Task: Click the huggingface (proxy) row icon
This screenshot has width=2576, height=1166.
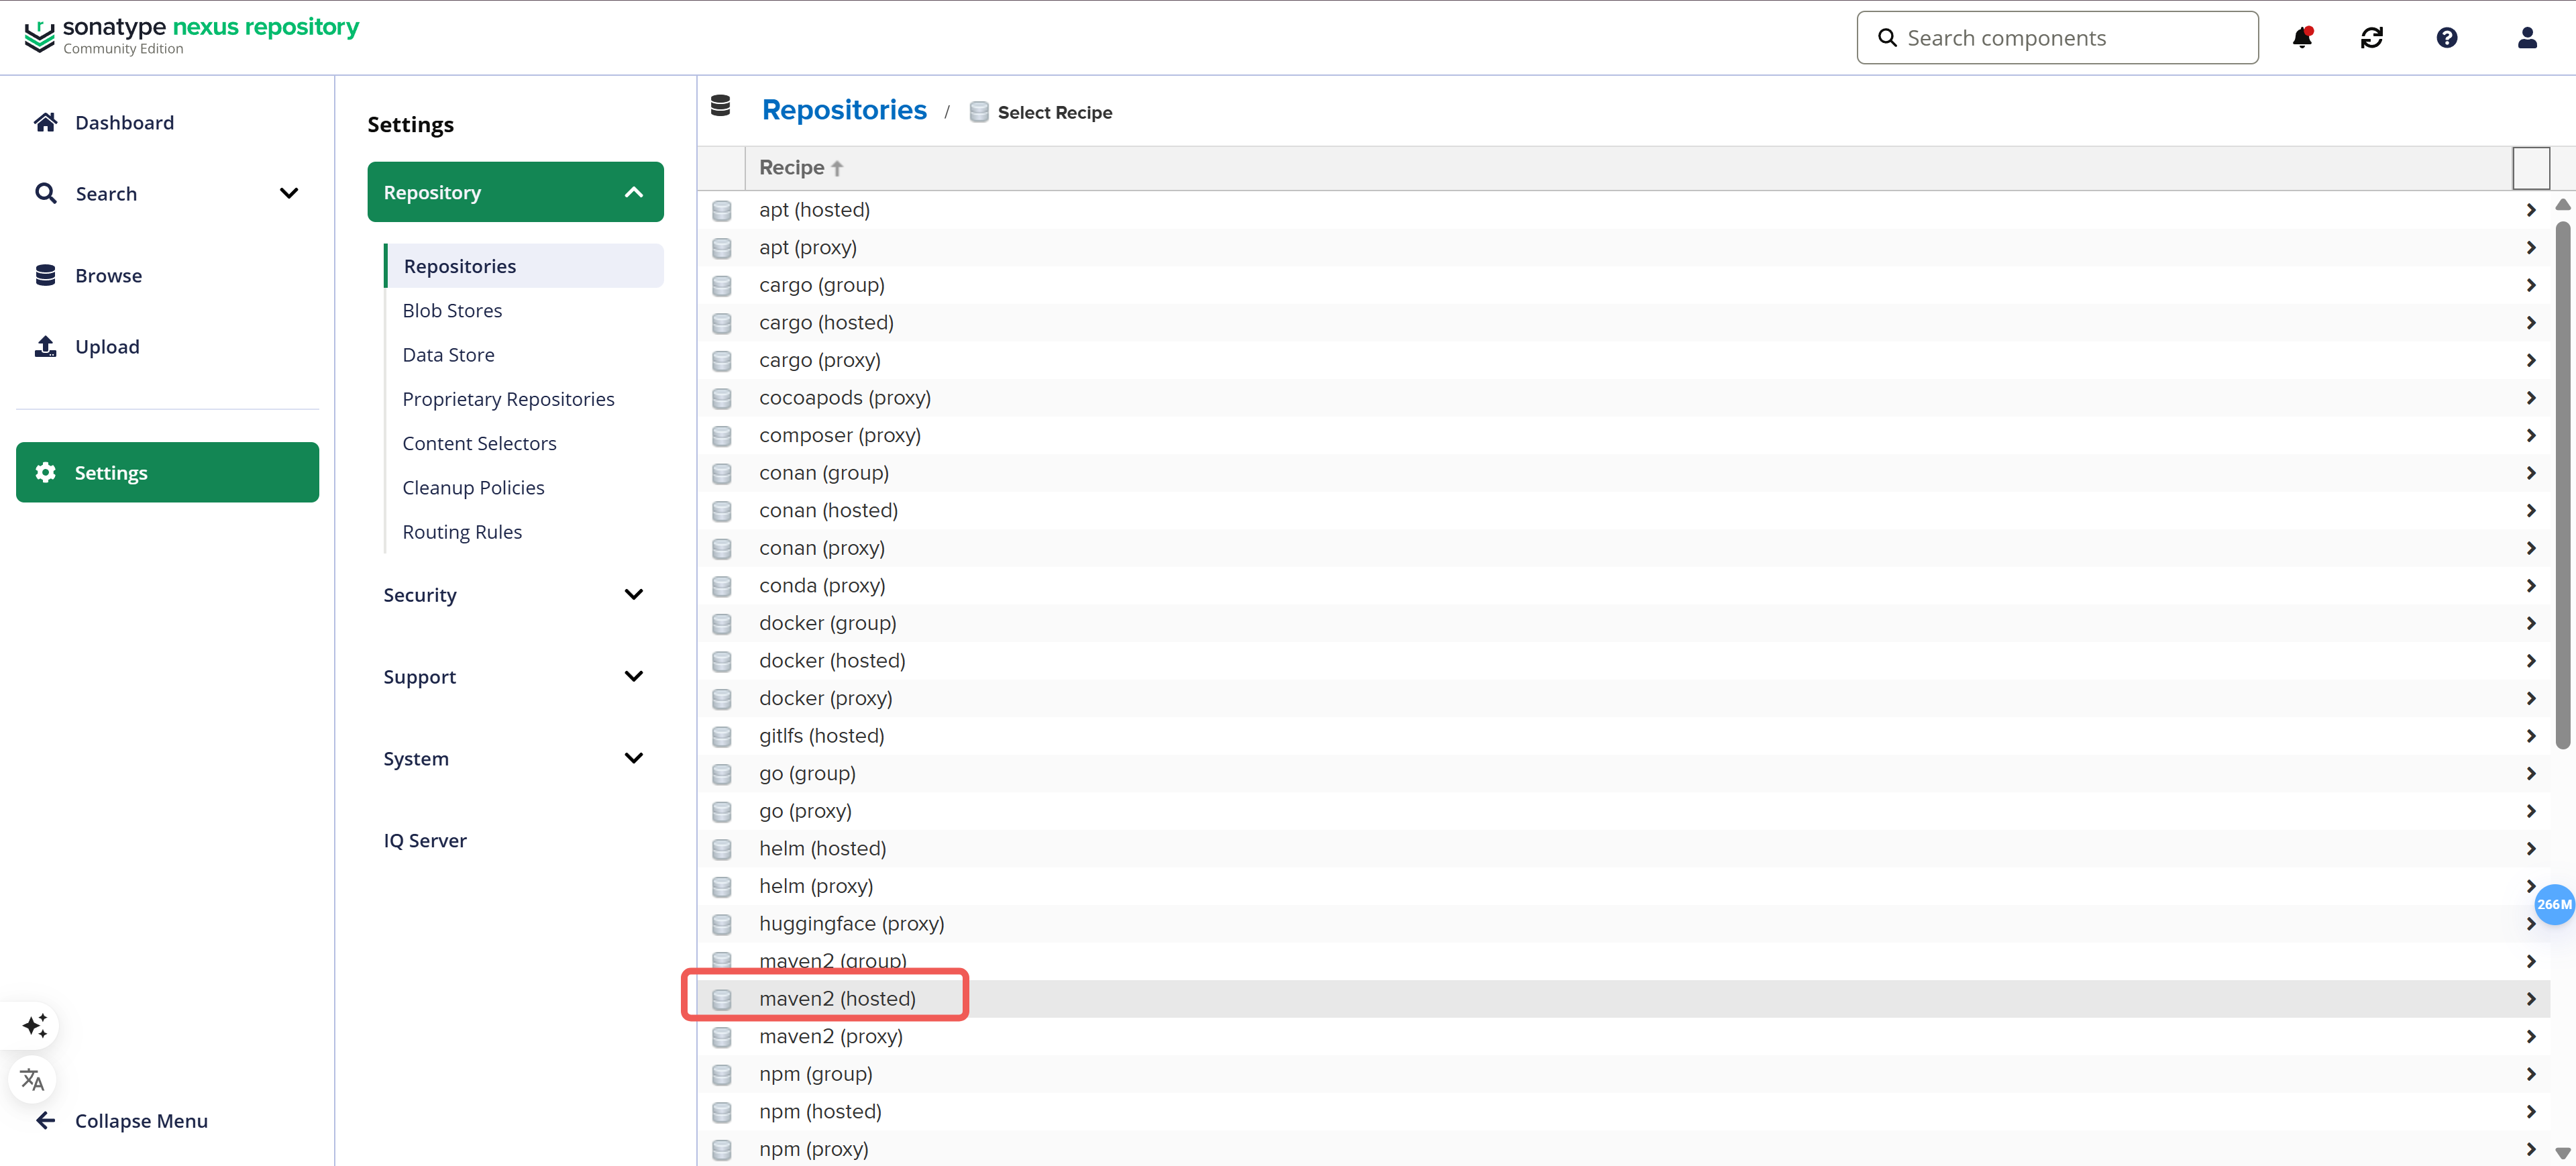Action: 721,924
